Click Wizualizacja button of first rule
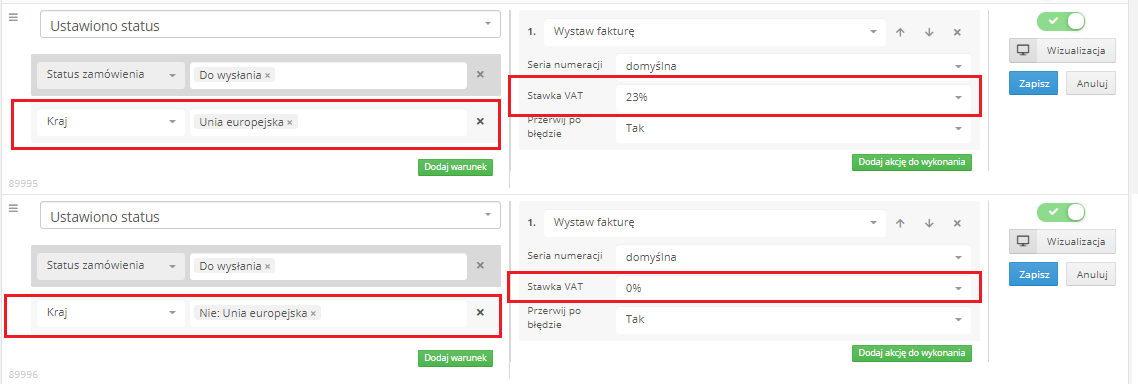Image resolution: width=1138 pixels, height=387 pixels. pyautogui.click(x=1062, y=51)
